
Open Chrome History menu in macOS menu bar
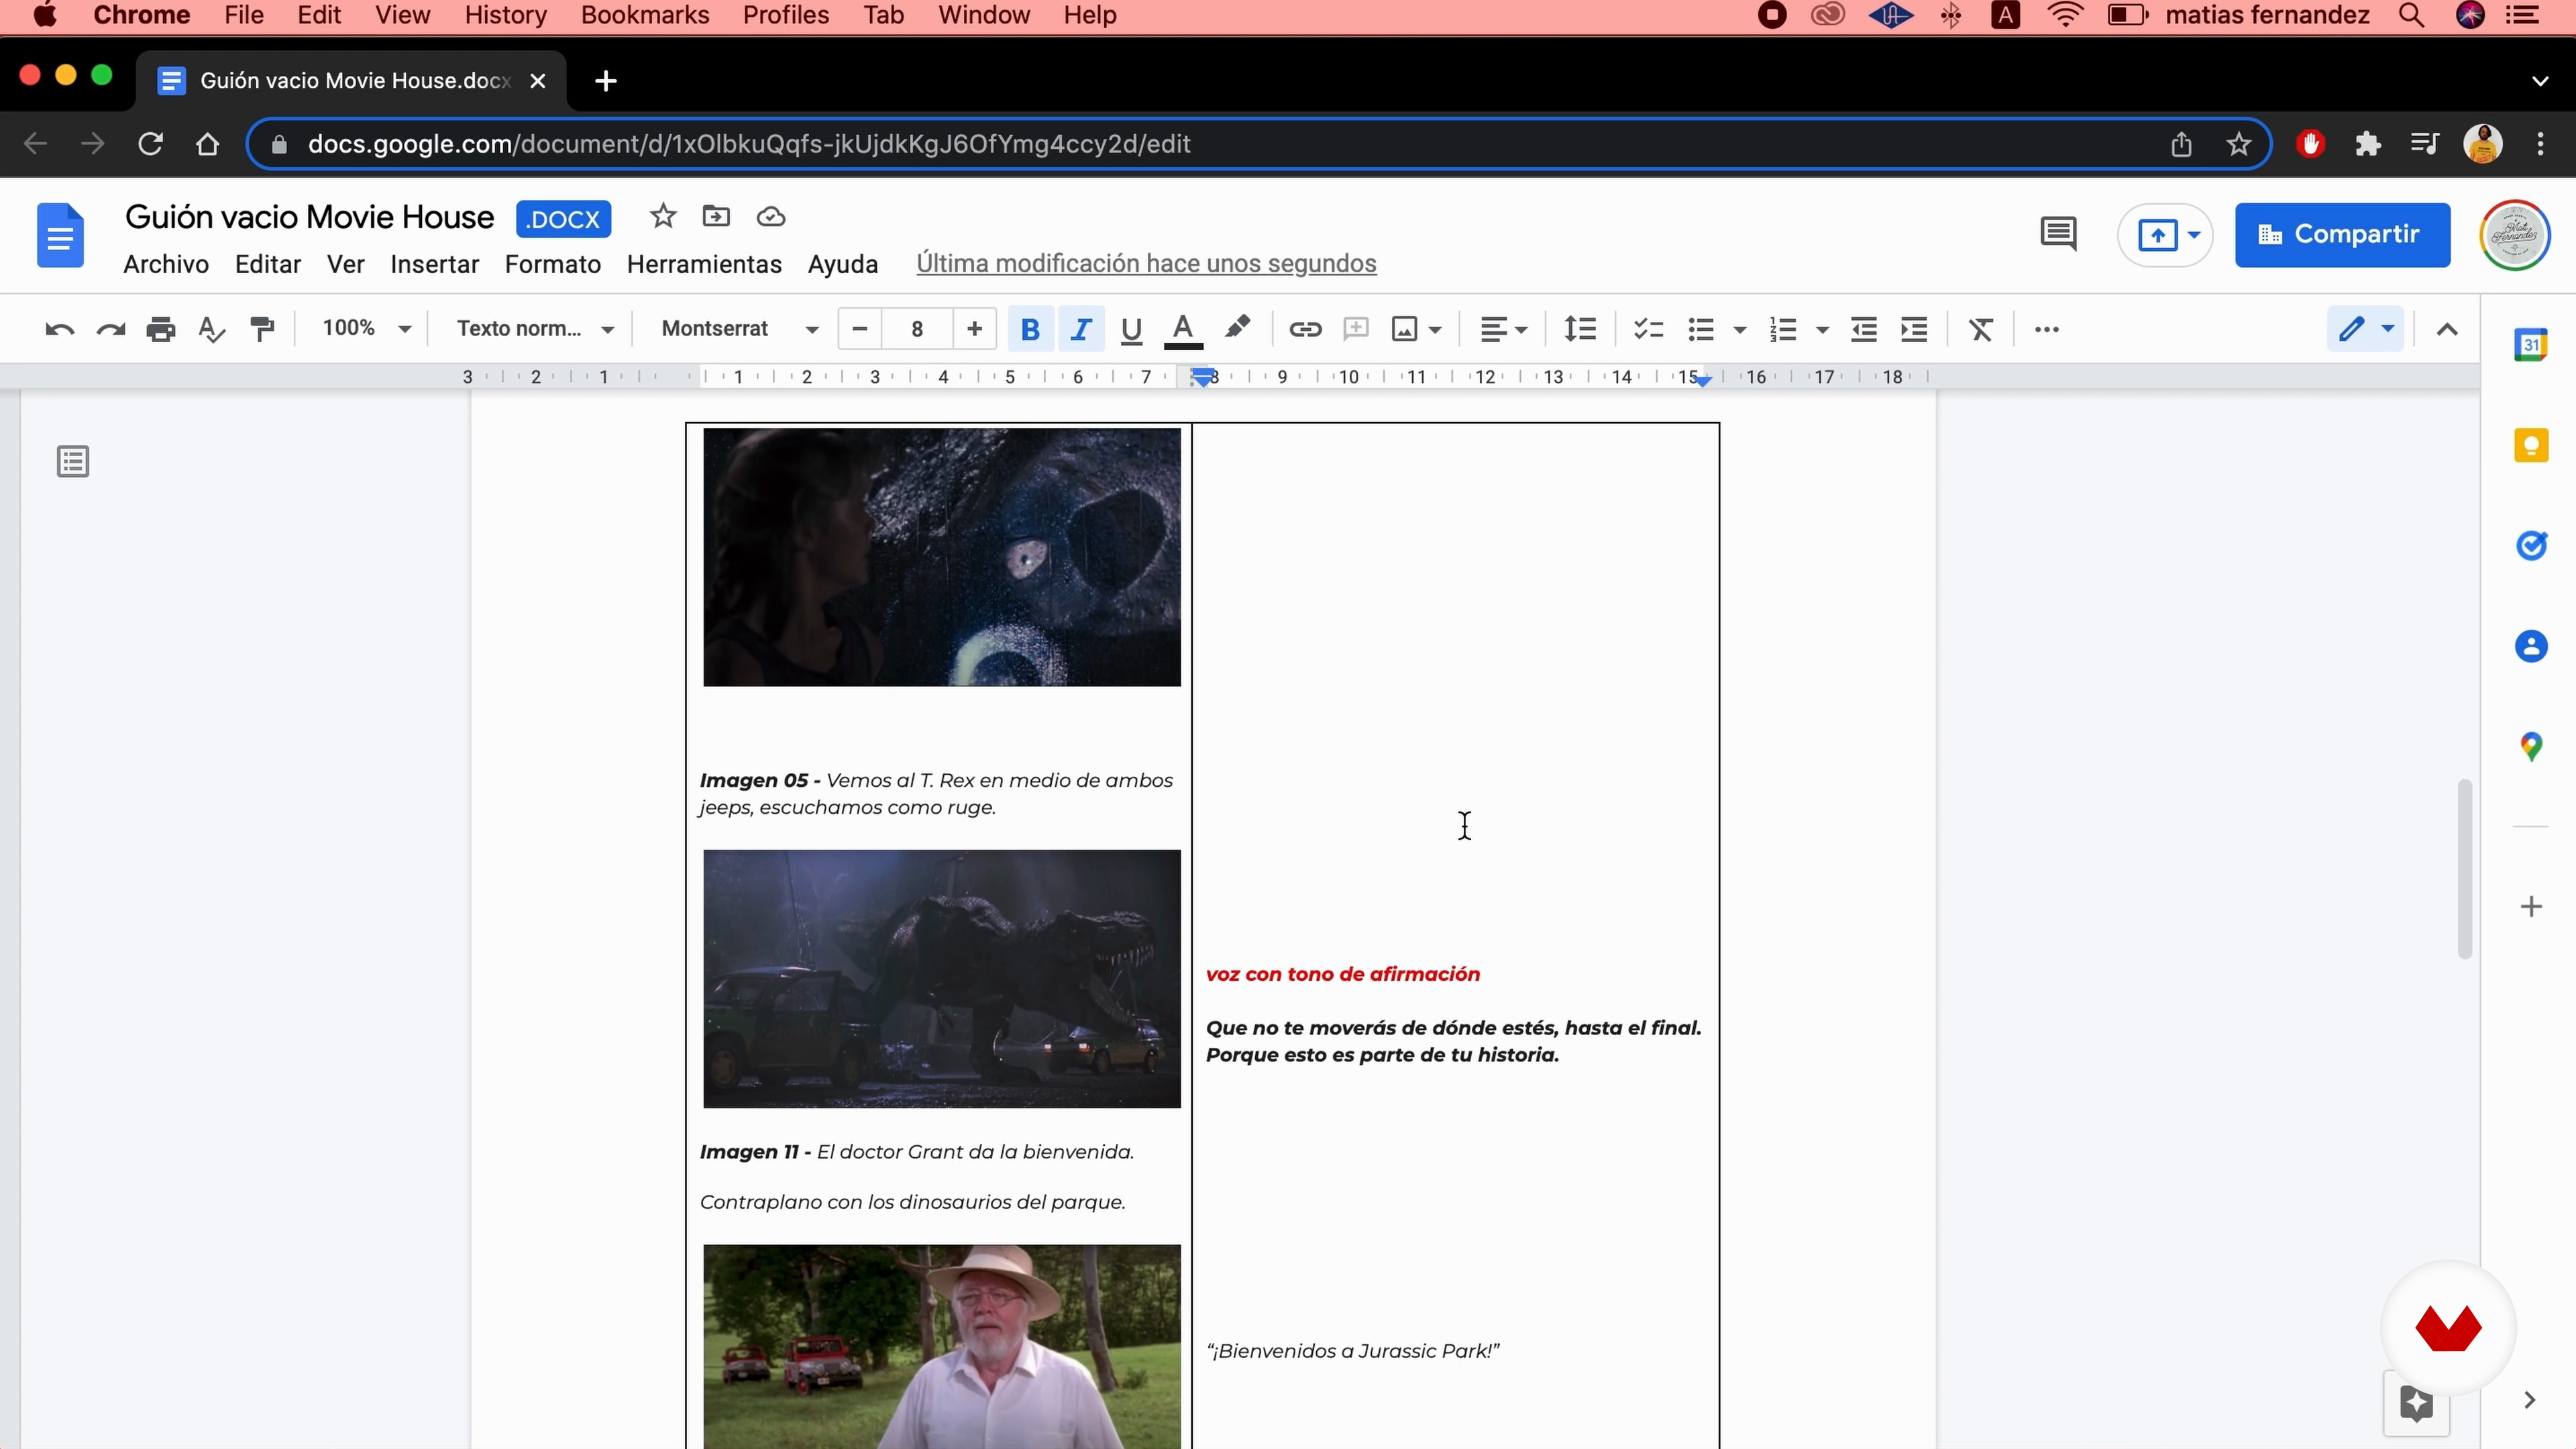506,15
